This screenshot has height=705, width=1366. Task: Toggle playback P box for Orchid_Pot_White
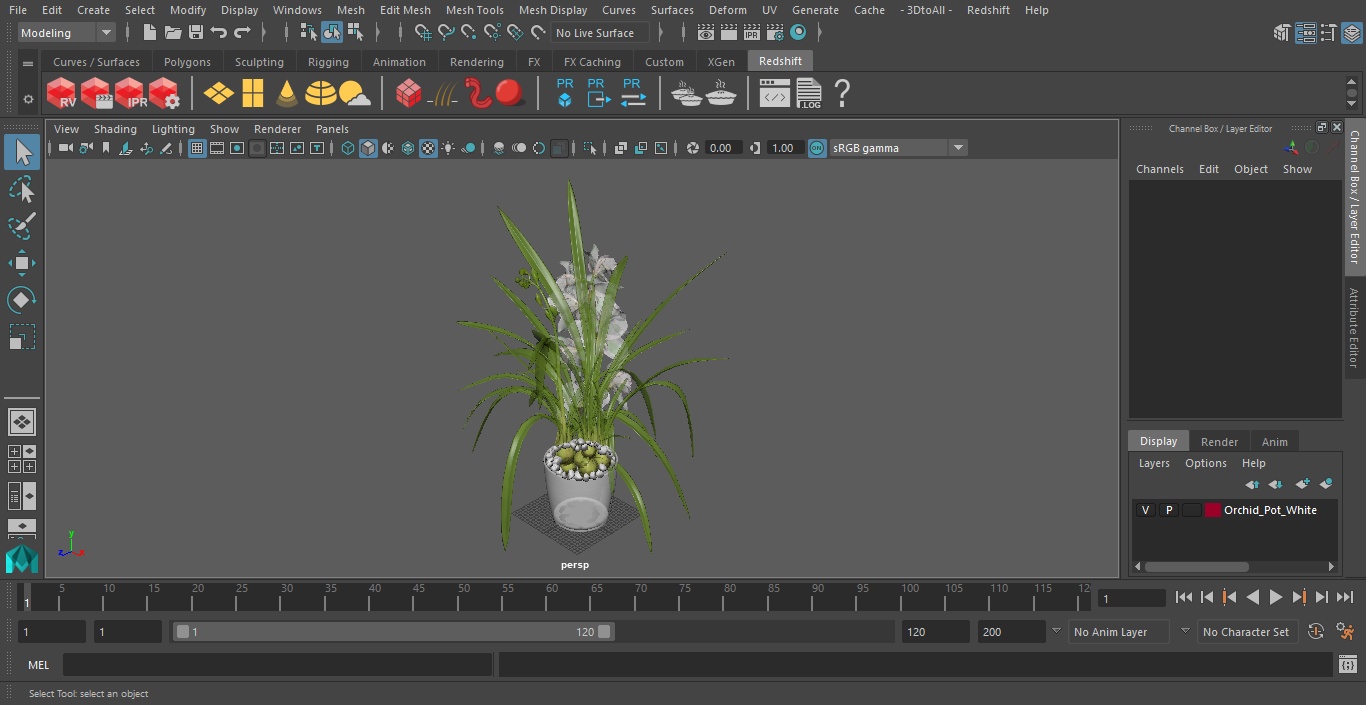(1168, 510)
